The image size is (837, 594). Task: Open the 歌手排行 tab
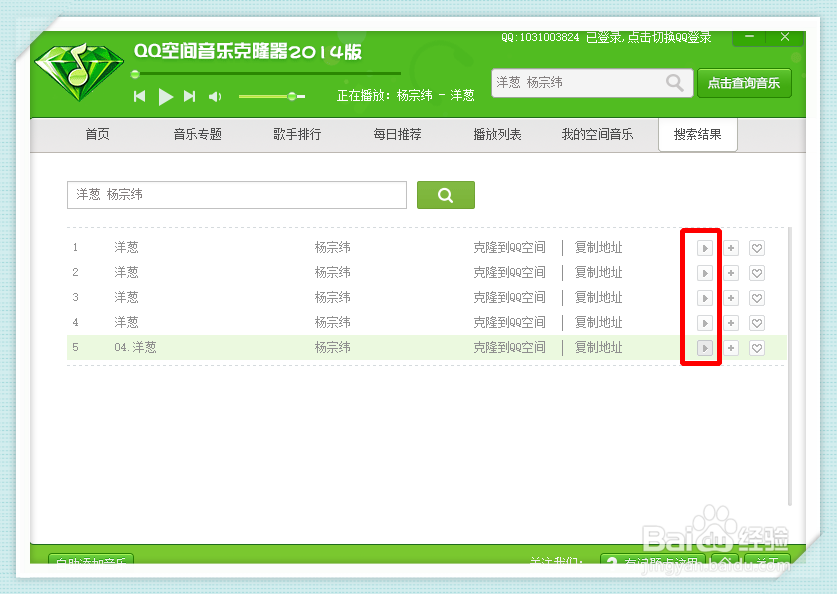tap(297, 134)
